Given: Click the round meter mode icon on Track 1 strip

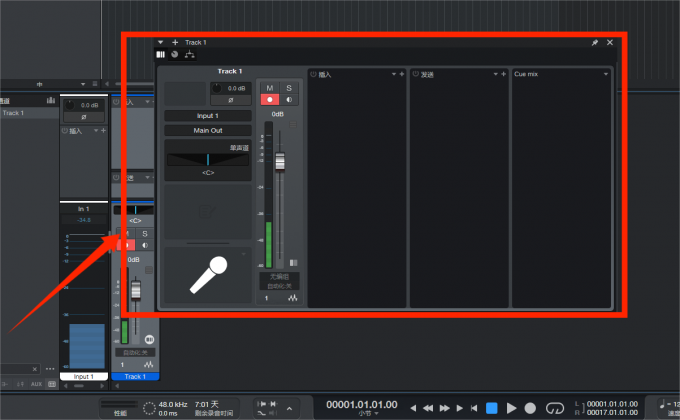Looking at the screenshot, I should (x=149, y=339).
